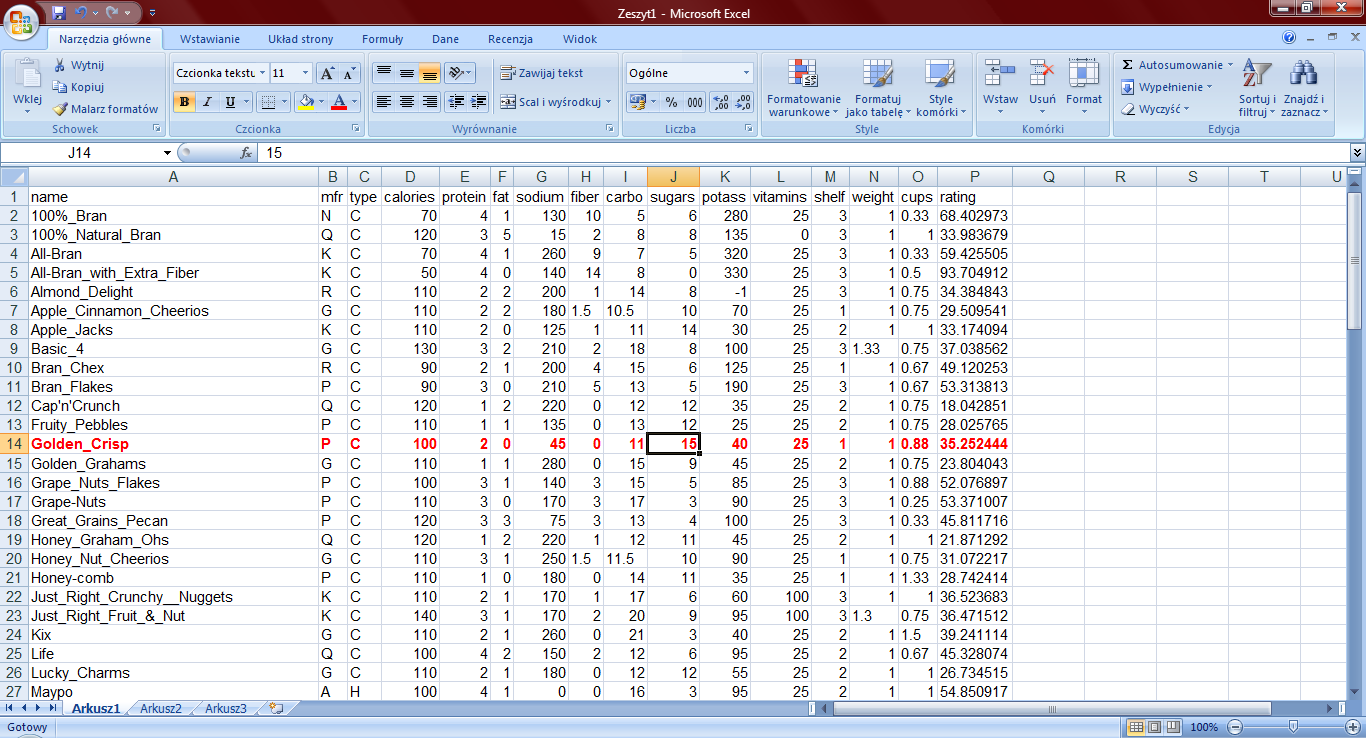
Task: Decrease the cell indent
Action: pos(456,102)
